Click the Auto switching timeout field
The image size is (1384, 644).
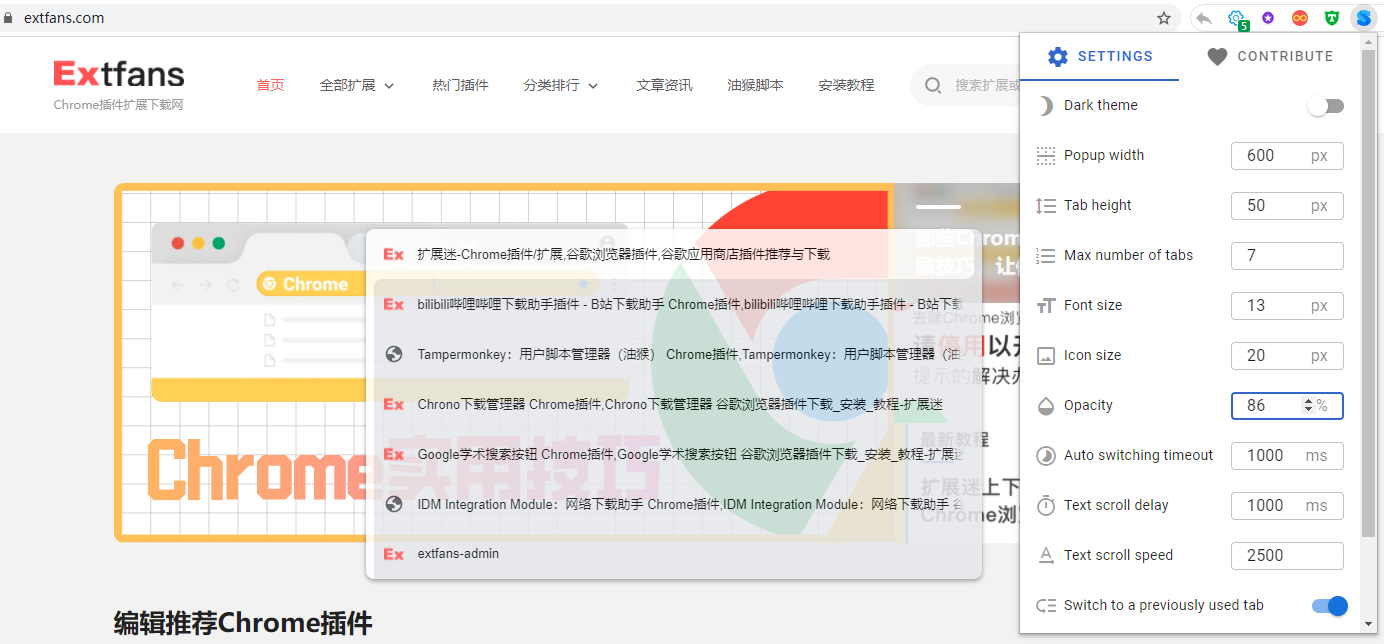tap(1287, 456)
